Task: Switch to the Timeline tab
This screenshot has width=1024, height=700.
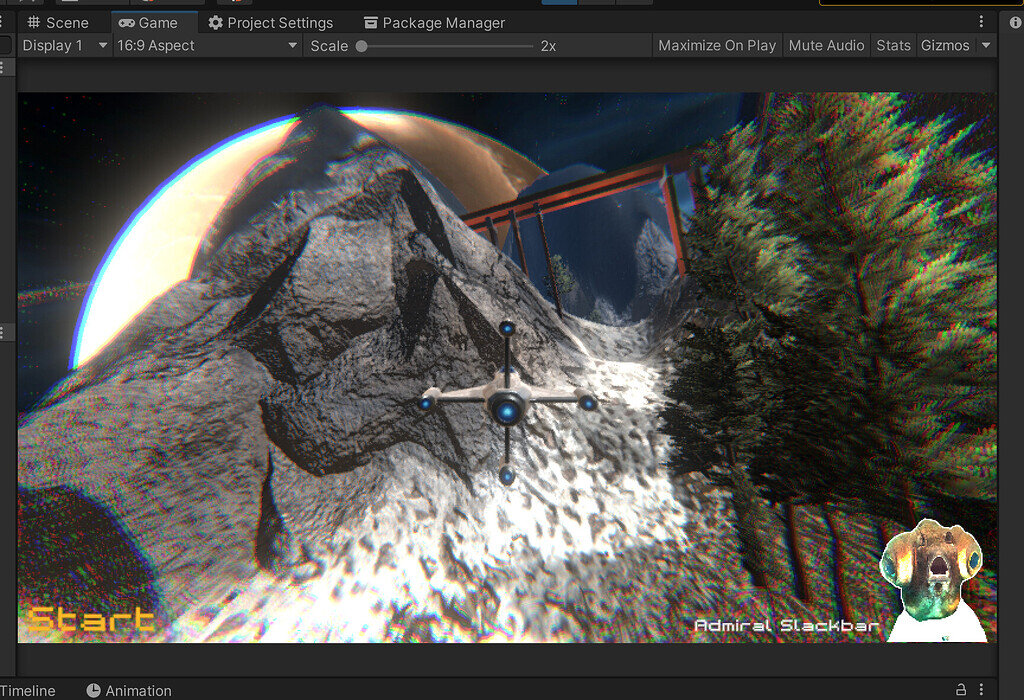Action: (28, 690)
